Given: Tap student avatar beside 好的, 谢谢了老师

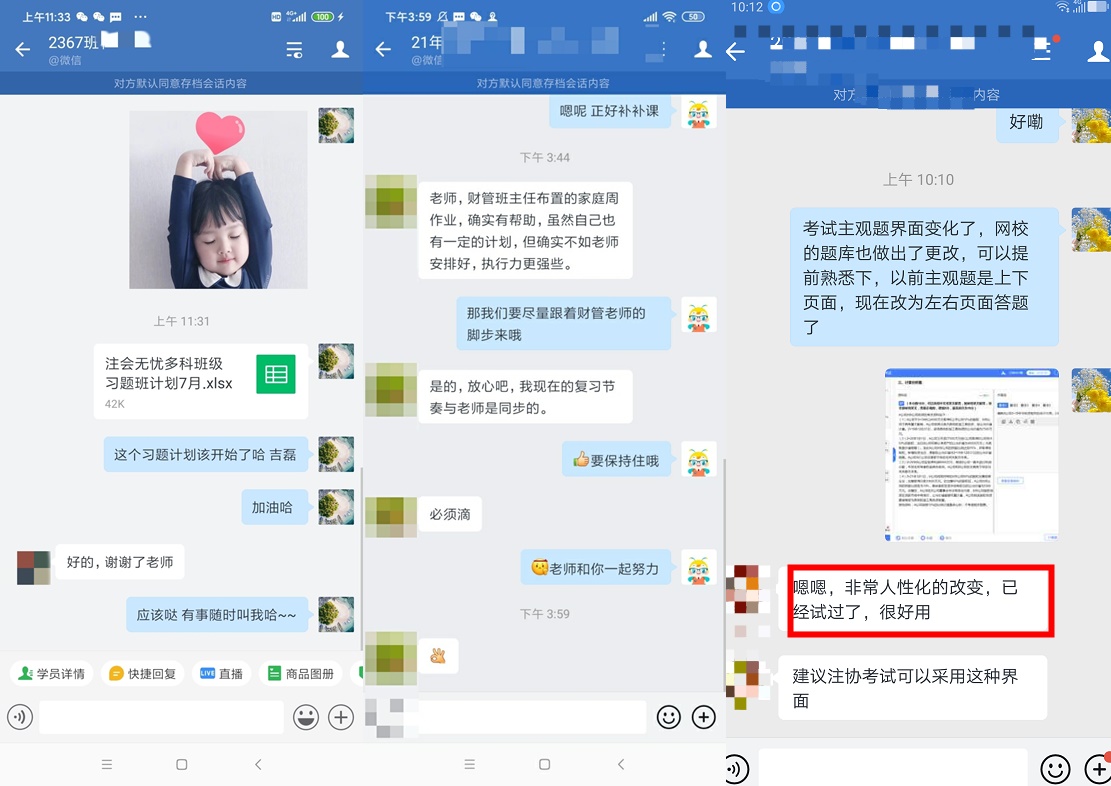Looking at the screenshot, I should (33, 567).
